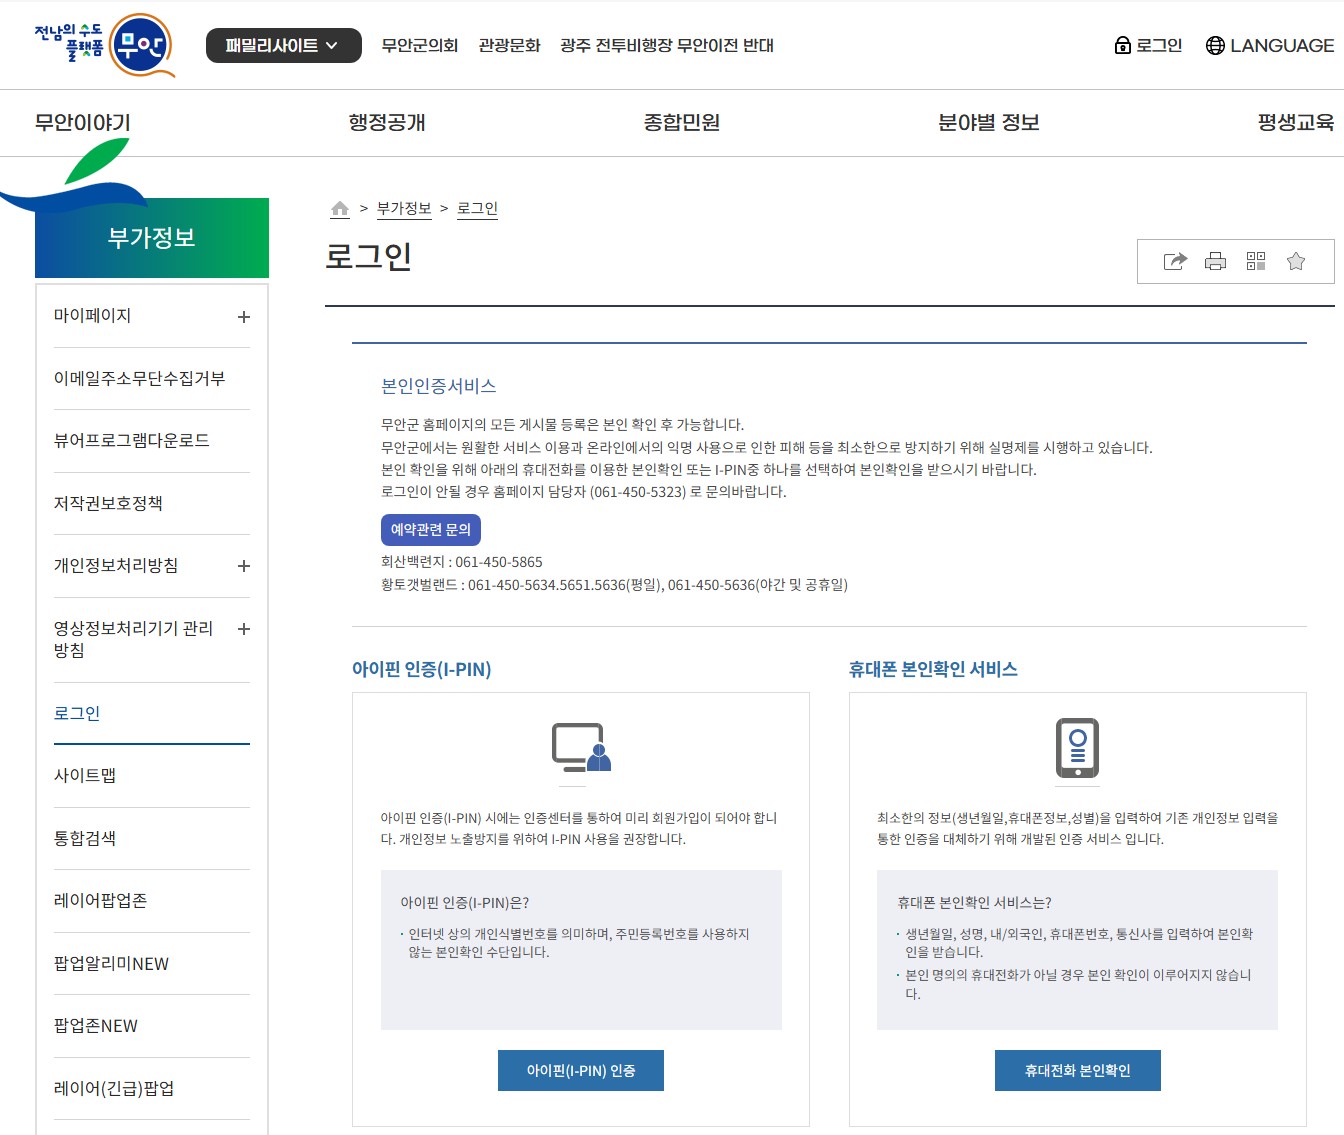
Task: Open 개인정보처리방침 sidebar item
Action: tap(116, 565)
